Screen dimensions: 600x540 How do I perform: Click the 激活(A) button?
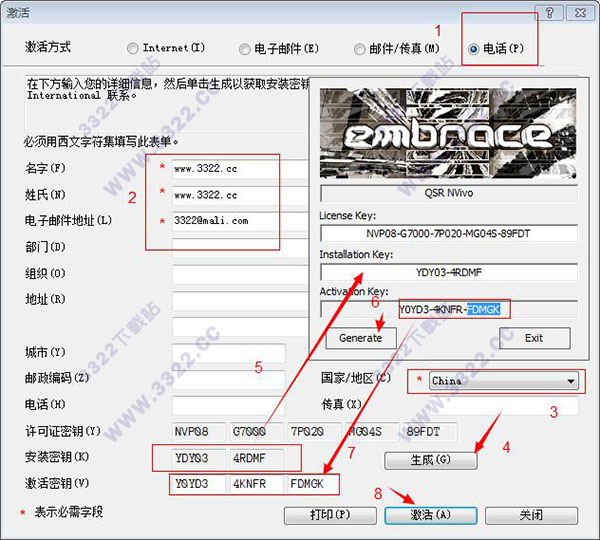click(430, 516)
